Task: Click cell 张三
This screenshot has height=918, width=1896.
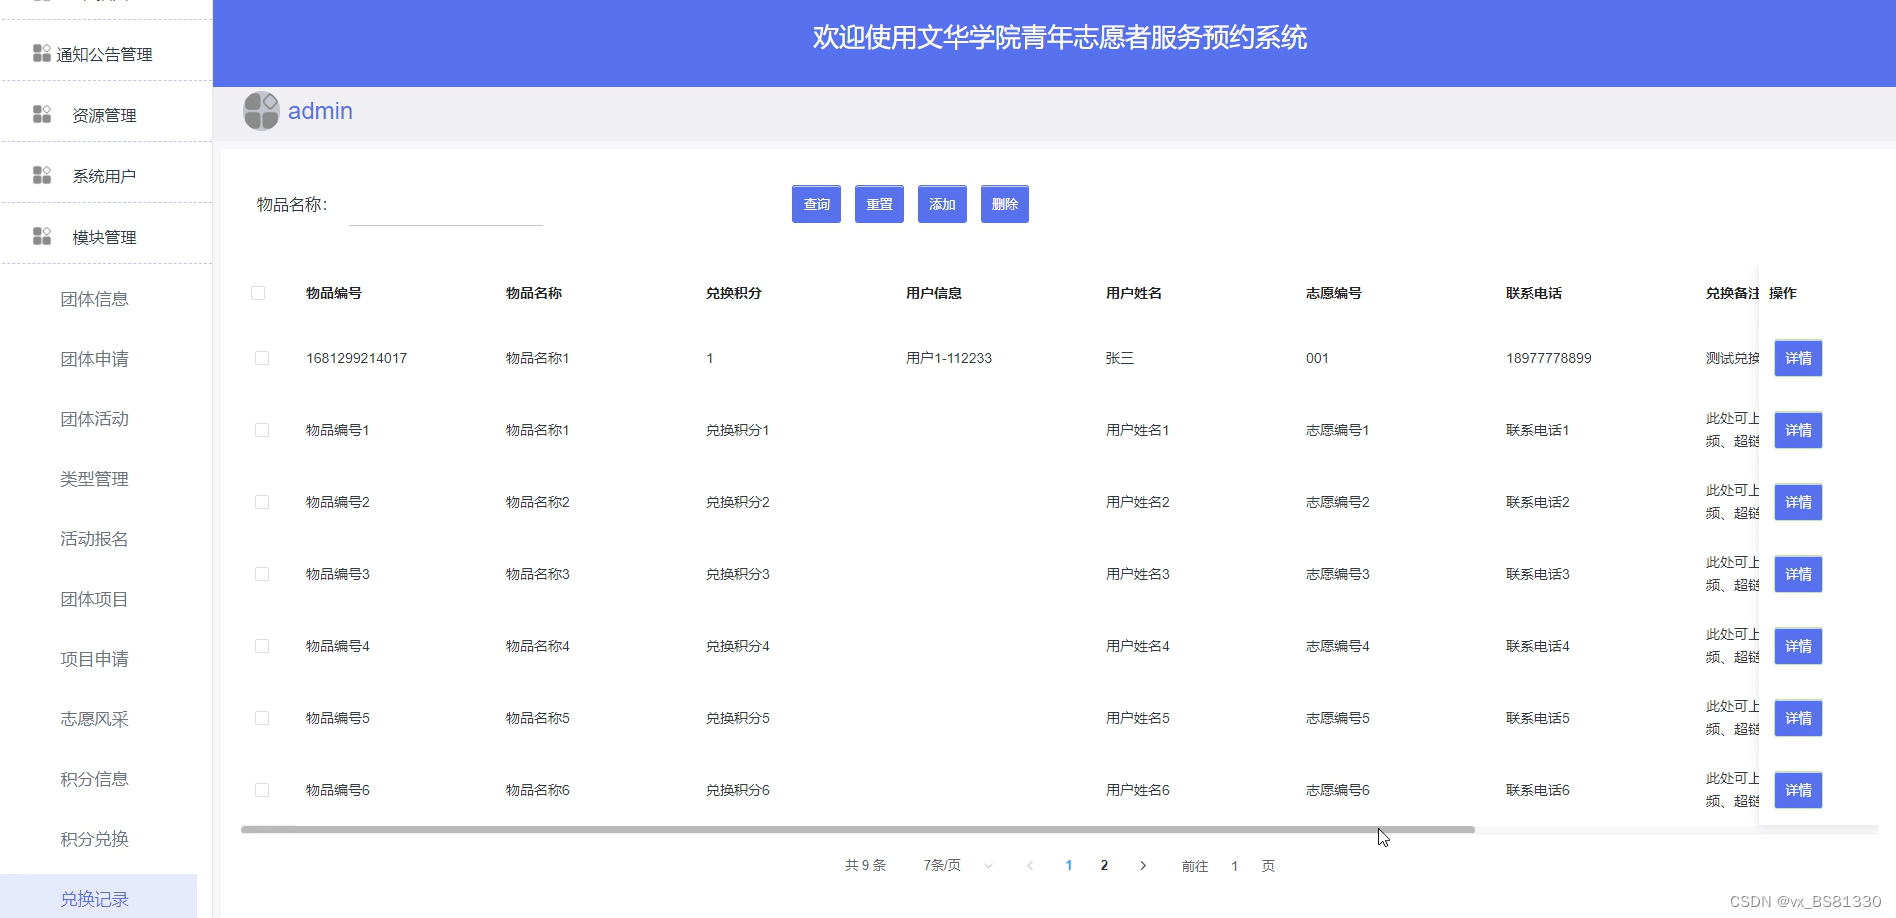Action: click(x=1120, y=358)
